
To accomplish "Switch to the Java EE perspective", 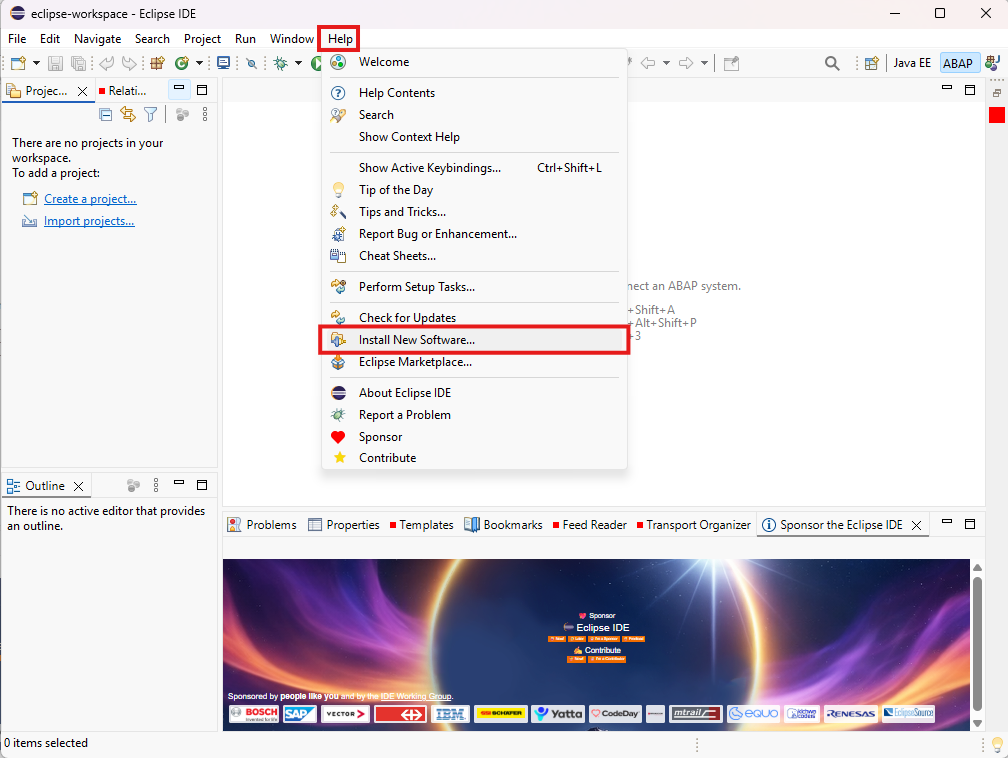I will coord(912,63).
